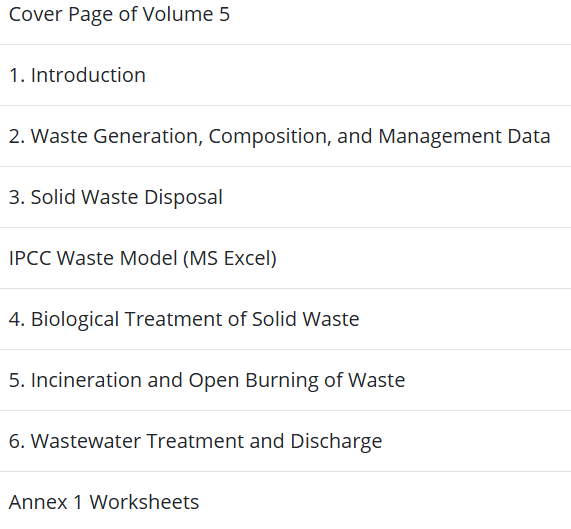Image resolution: width=571 pixels, height=529 pixels.
Task: Go to the Introduction chapter
Action: 77,75
